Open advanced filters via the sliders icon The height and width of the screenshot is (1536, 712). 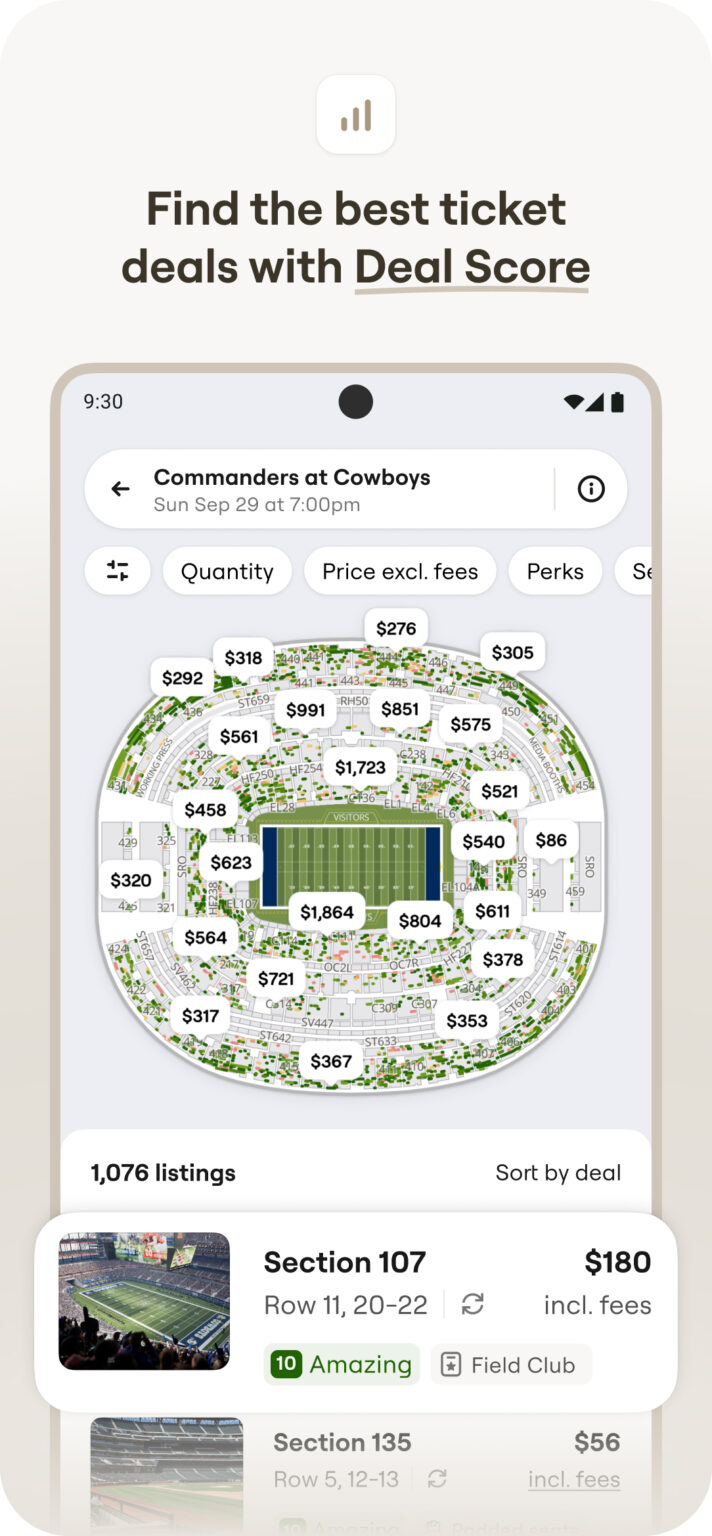tap(117, 571)
